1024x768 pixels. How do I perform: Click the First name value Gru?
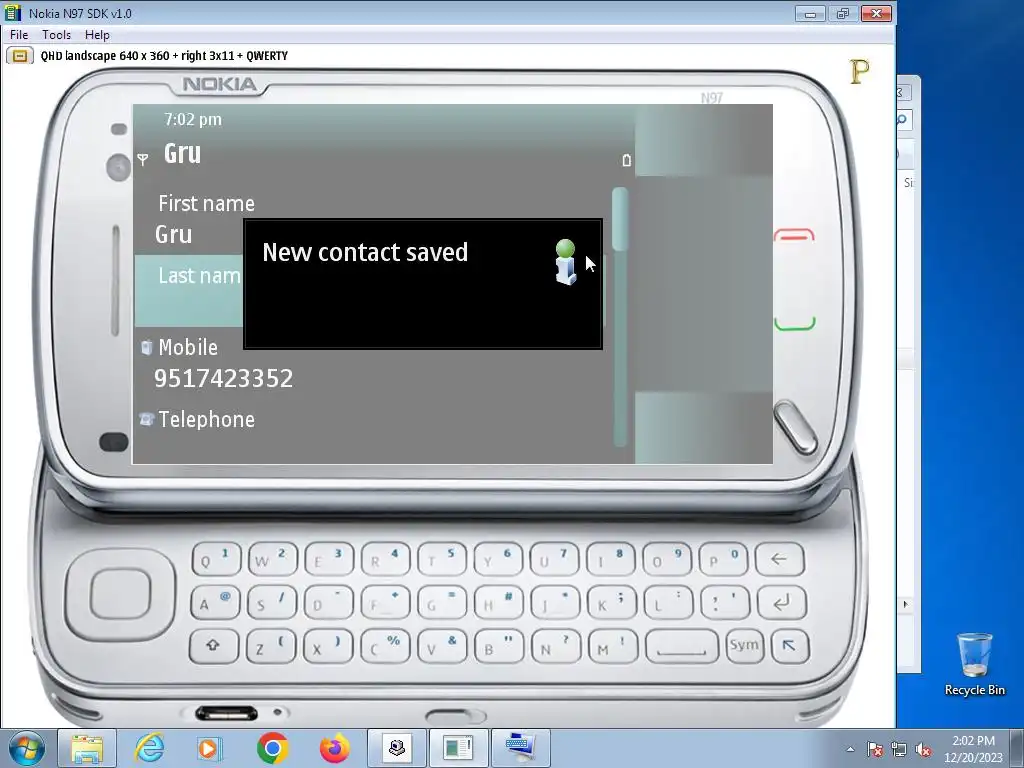pos(174,234)
